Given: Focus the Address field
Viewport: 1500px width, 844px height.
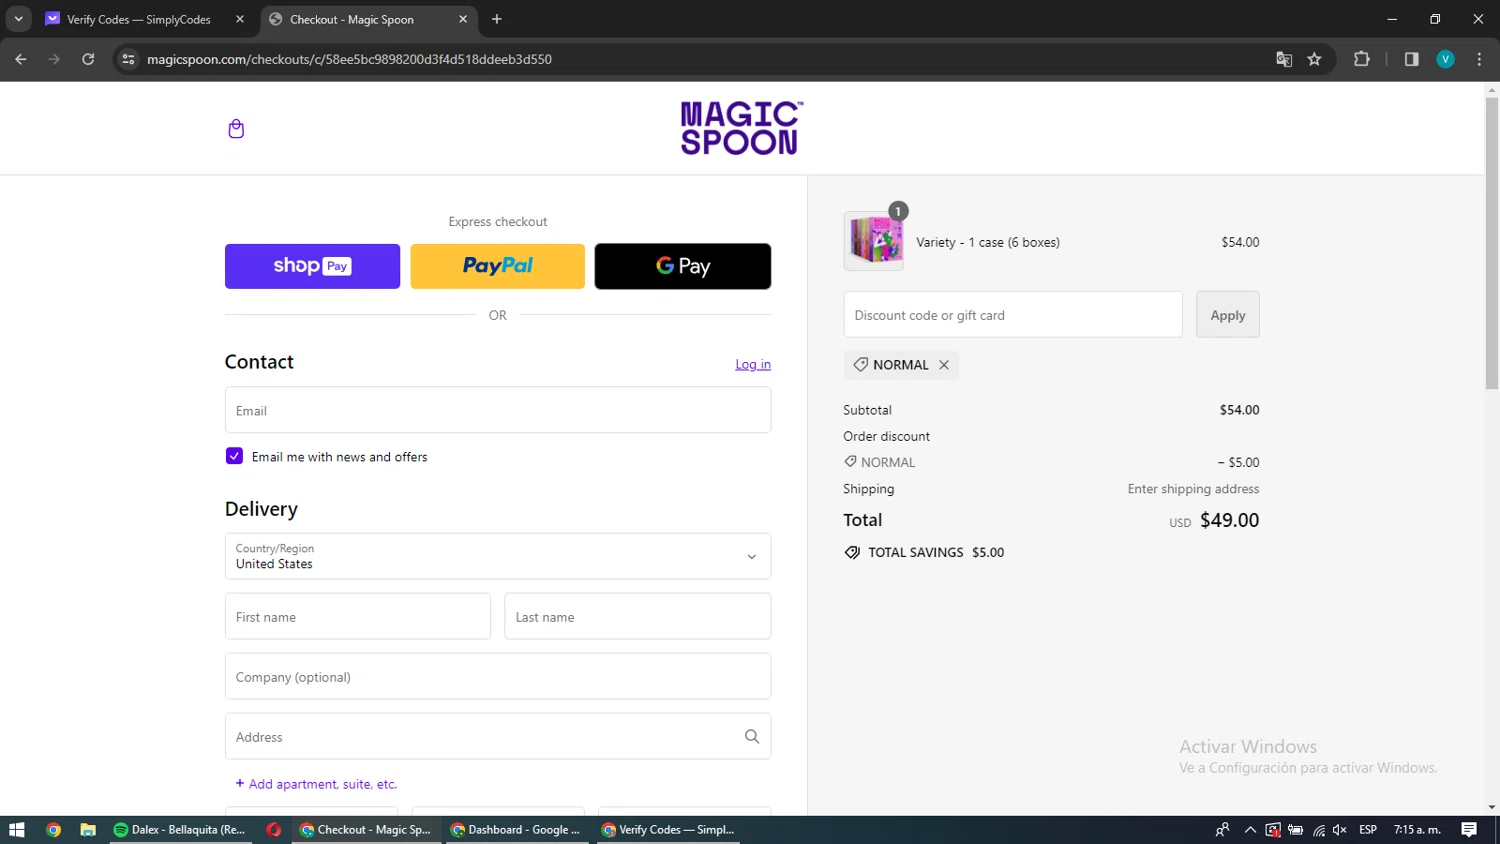Looking at the screenshot, I should [498, 736].
